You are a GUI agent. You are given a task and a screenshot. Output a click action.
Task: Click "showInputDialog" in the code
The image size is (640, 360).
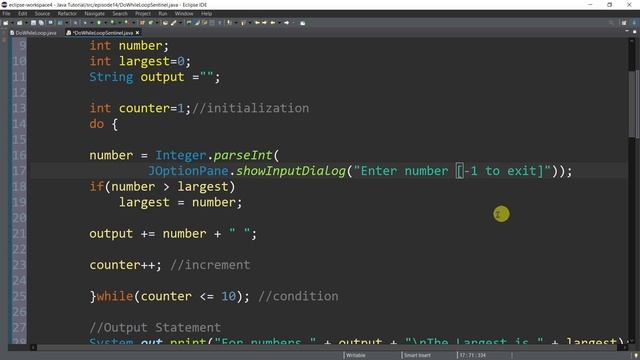coord(291,171)
